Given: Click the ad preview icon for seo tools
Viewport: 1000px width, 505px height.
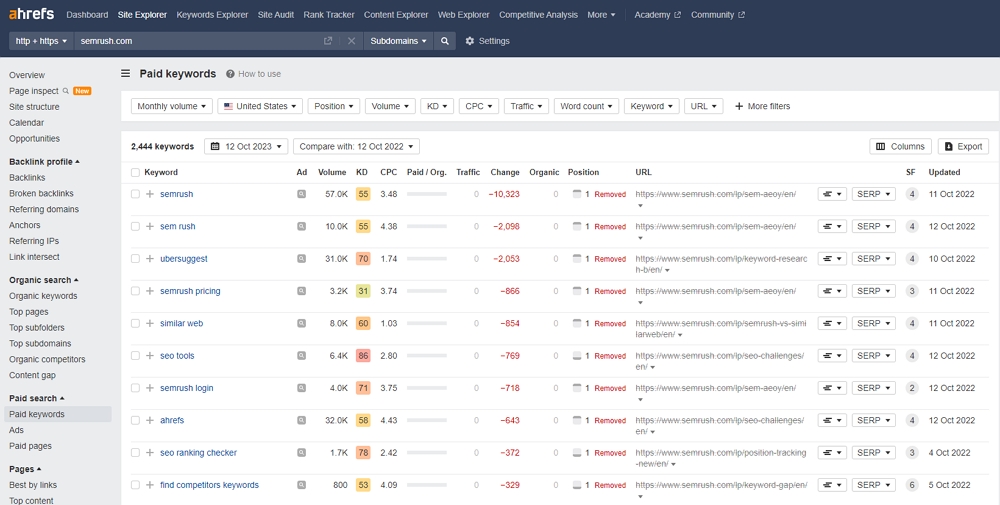Looking at the screenshot, I should click(x=301, y=356).
